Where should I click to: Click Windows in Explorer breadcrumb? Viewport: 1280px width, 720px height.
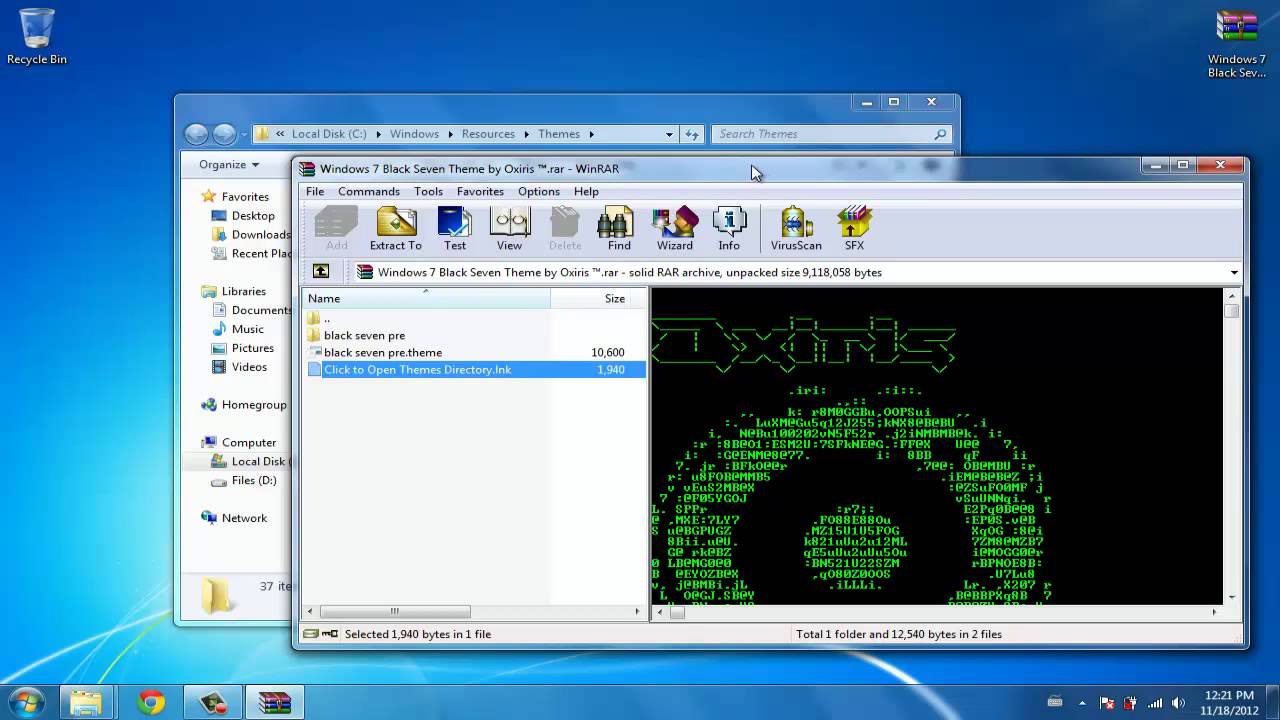pos(414,134)
